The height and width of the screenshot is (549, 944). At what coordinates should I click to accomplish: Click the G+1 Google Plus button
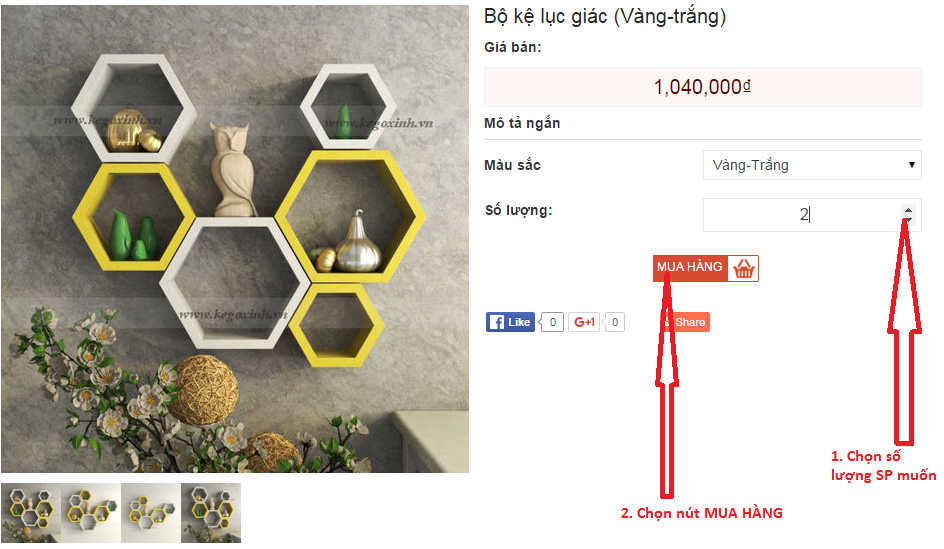(584, 322)
